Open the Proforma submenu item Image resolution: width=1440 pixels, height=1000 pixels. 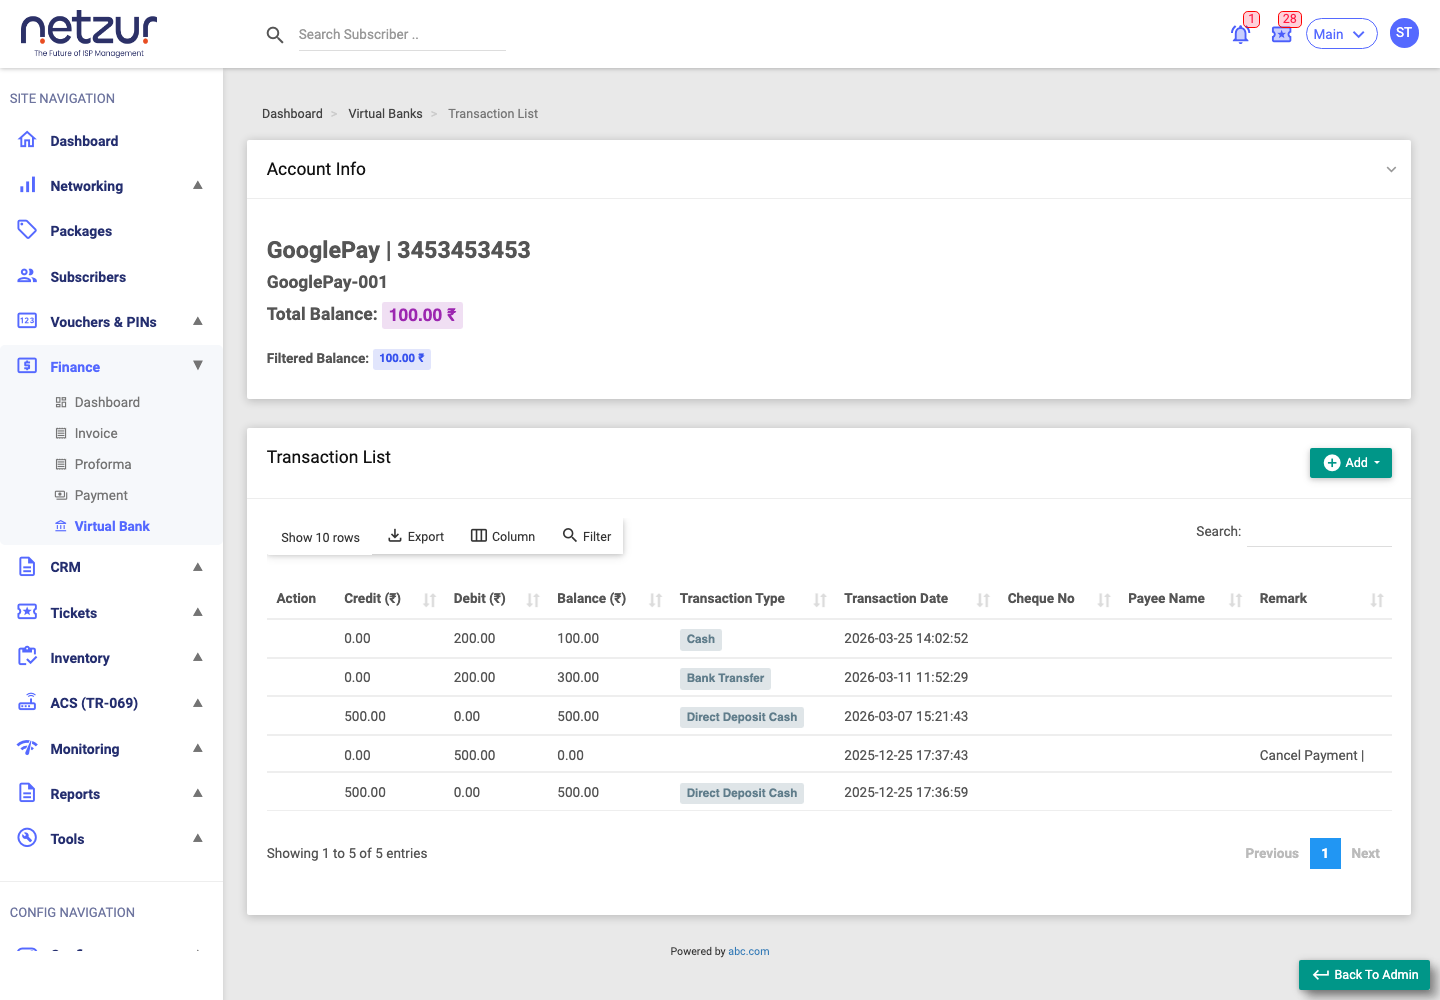[x=103, y=464]
